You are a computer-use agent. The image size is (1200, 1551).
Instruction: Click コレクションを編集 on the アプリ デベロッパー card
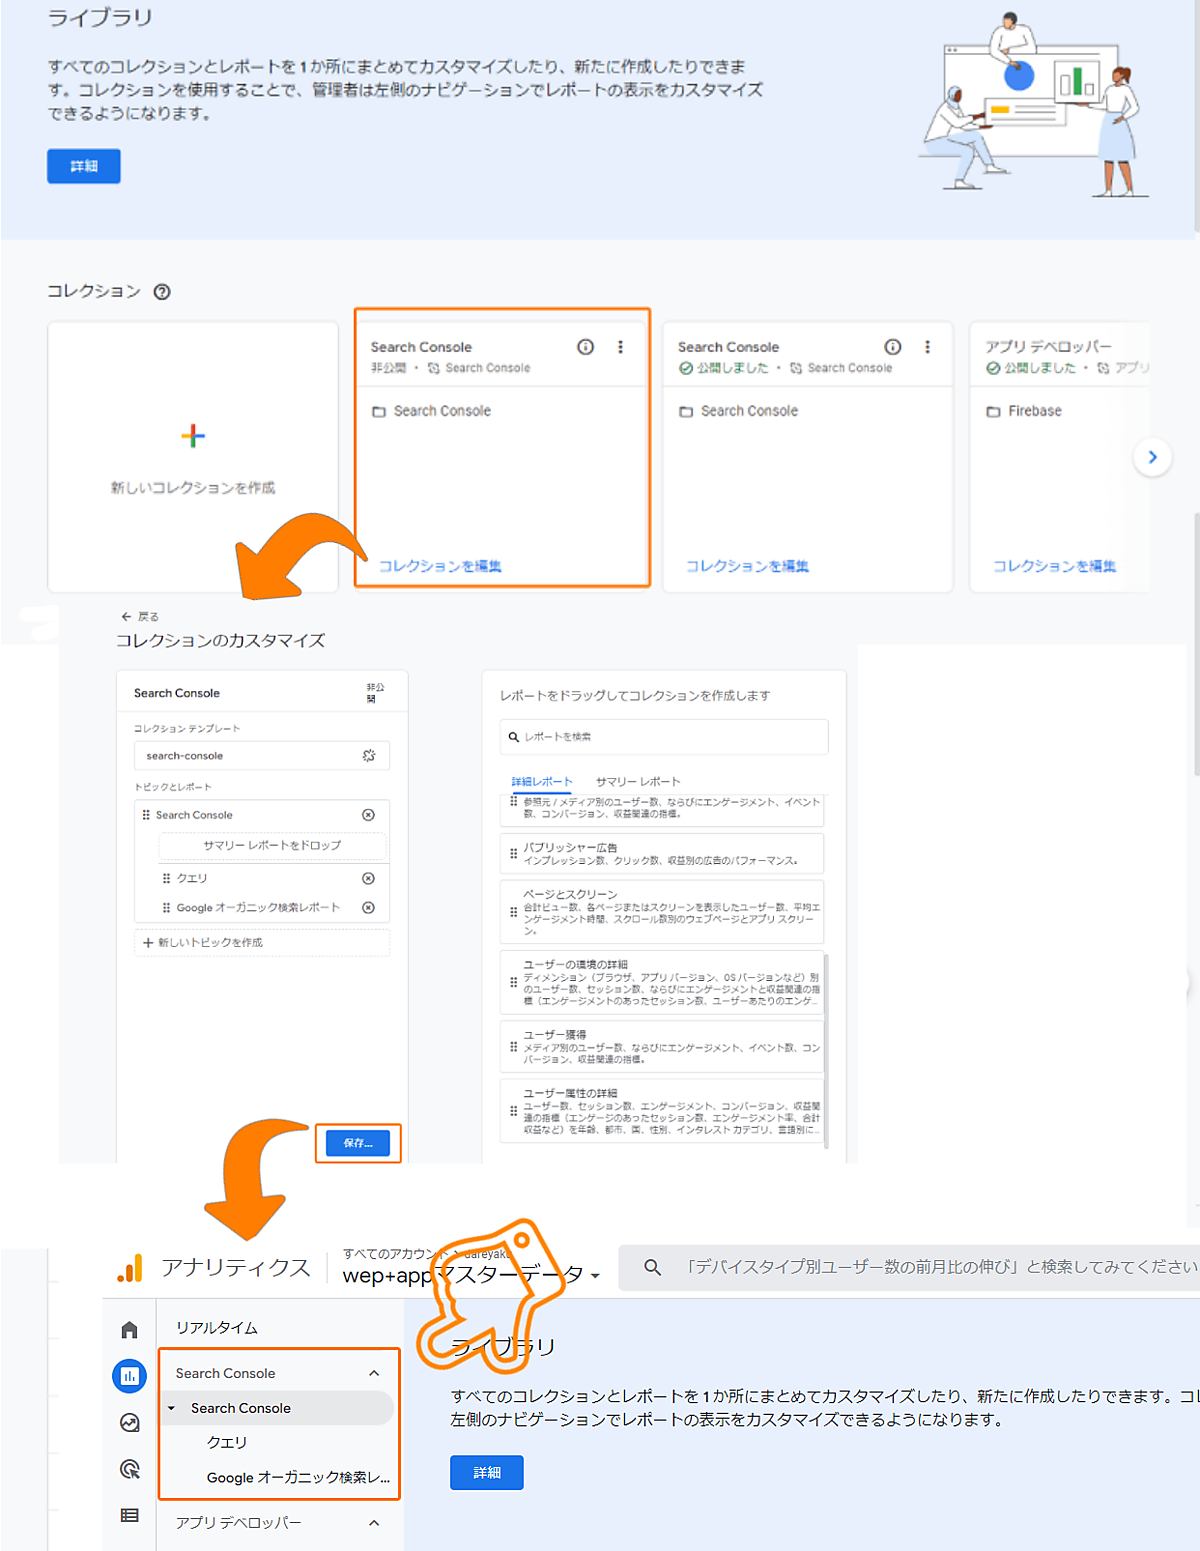pos(1054,566)
